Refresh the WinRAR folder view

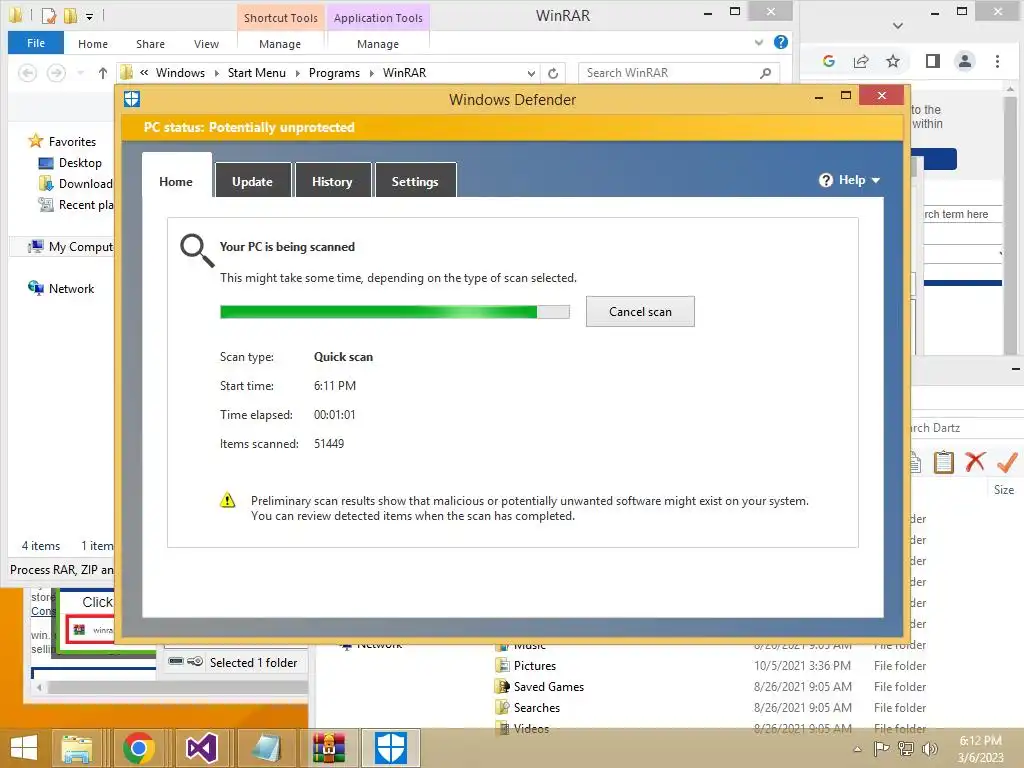553,73
